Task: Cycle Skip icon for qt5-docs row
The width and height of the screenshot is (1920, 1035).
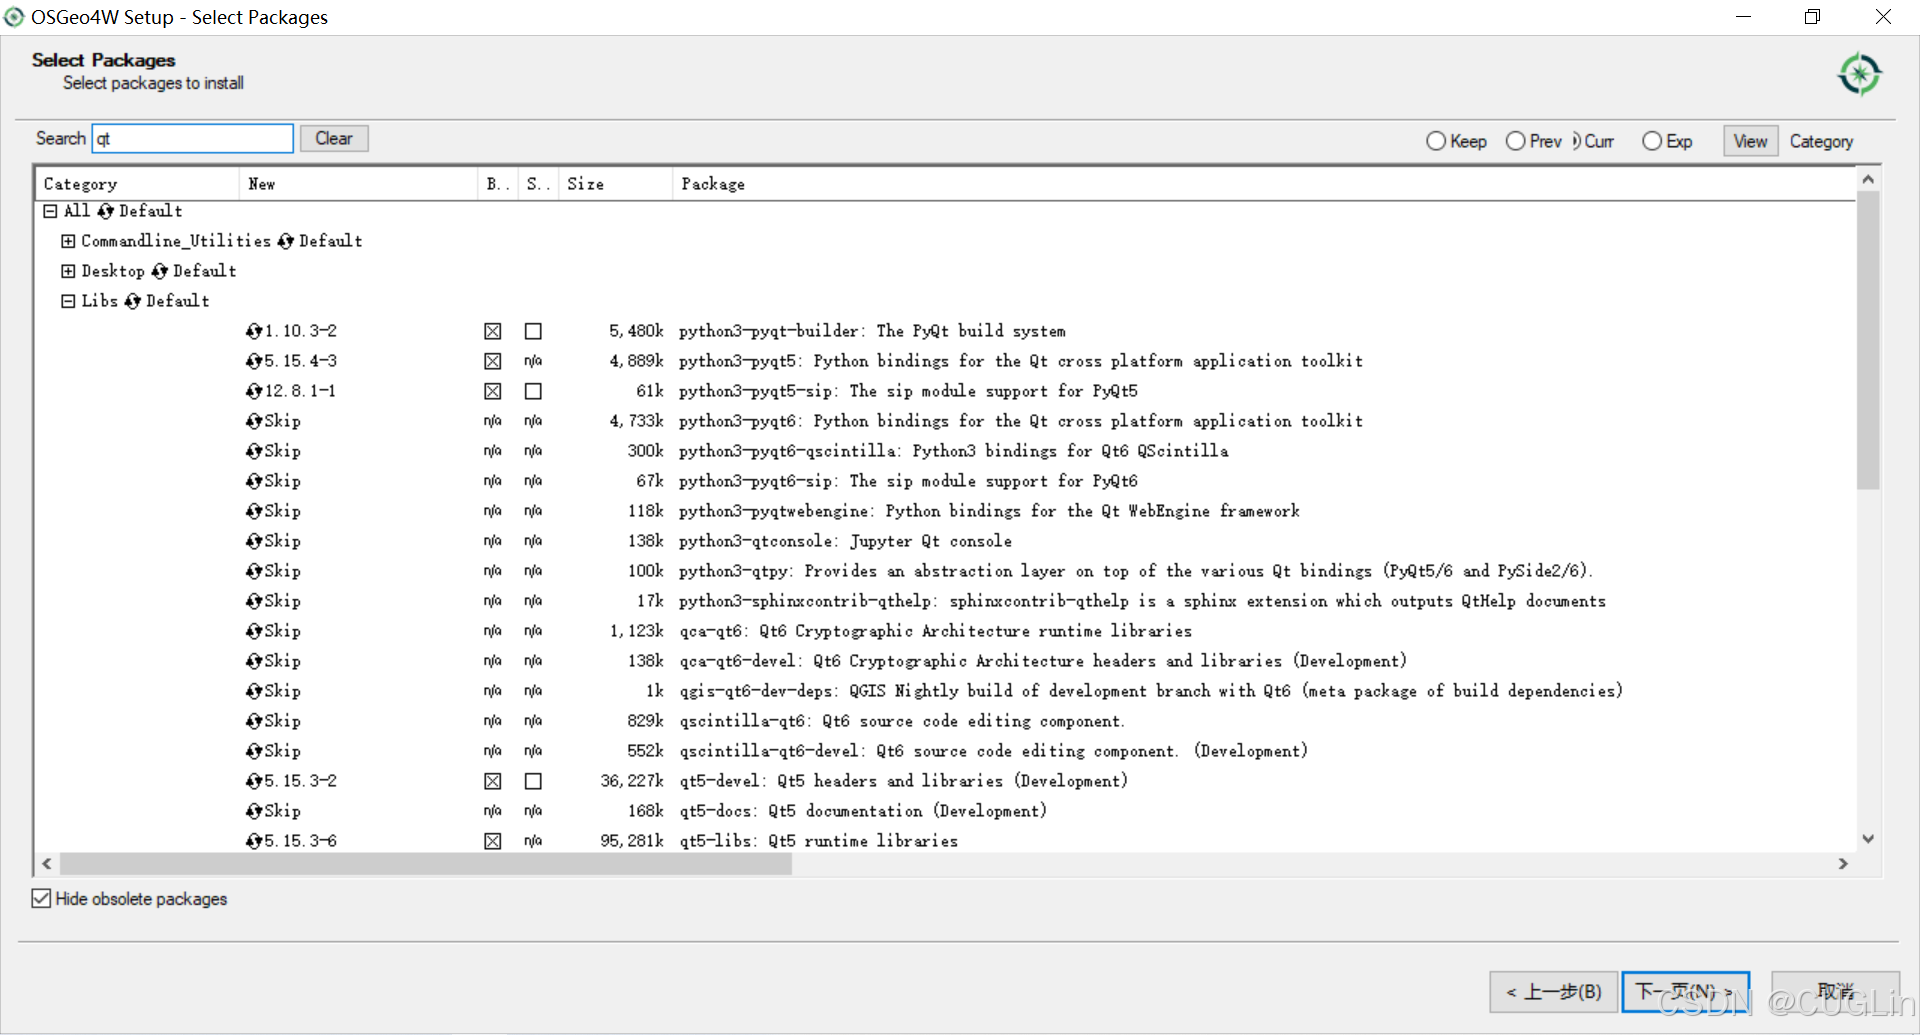Action: 254,811
